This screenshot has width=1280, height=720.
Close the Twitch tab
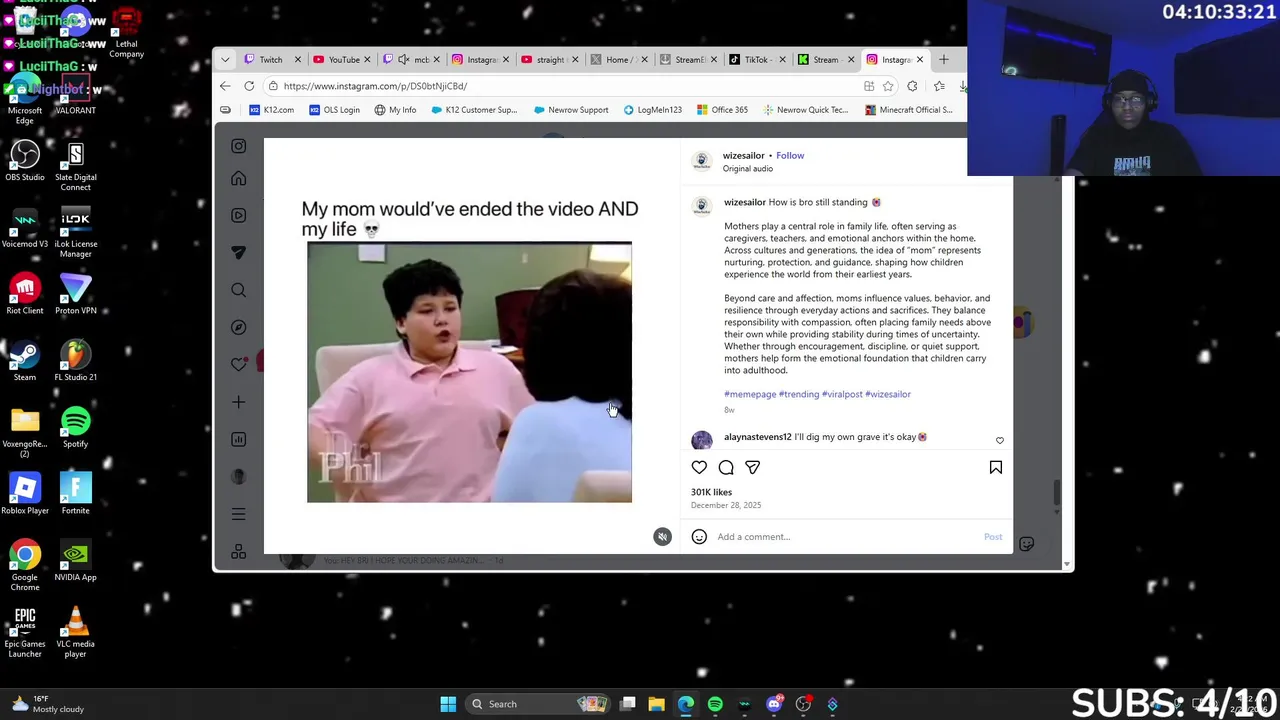pyautogui.click(x=297, y=59)
